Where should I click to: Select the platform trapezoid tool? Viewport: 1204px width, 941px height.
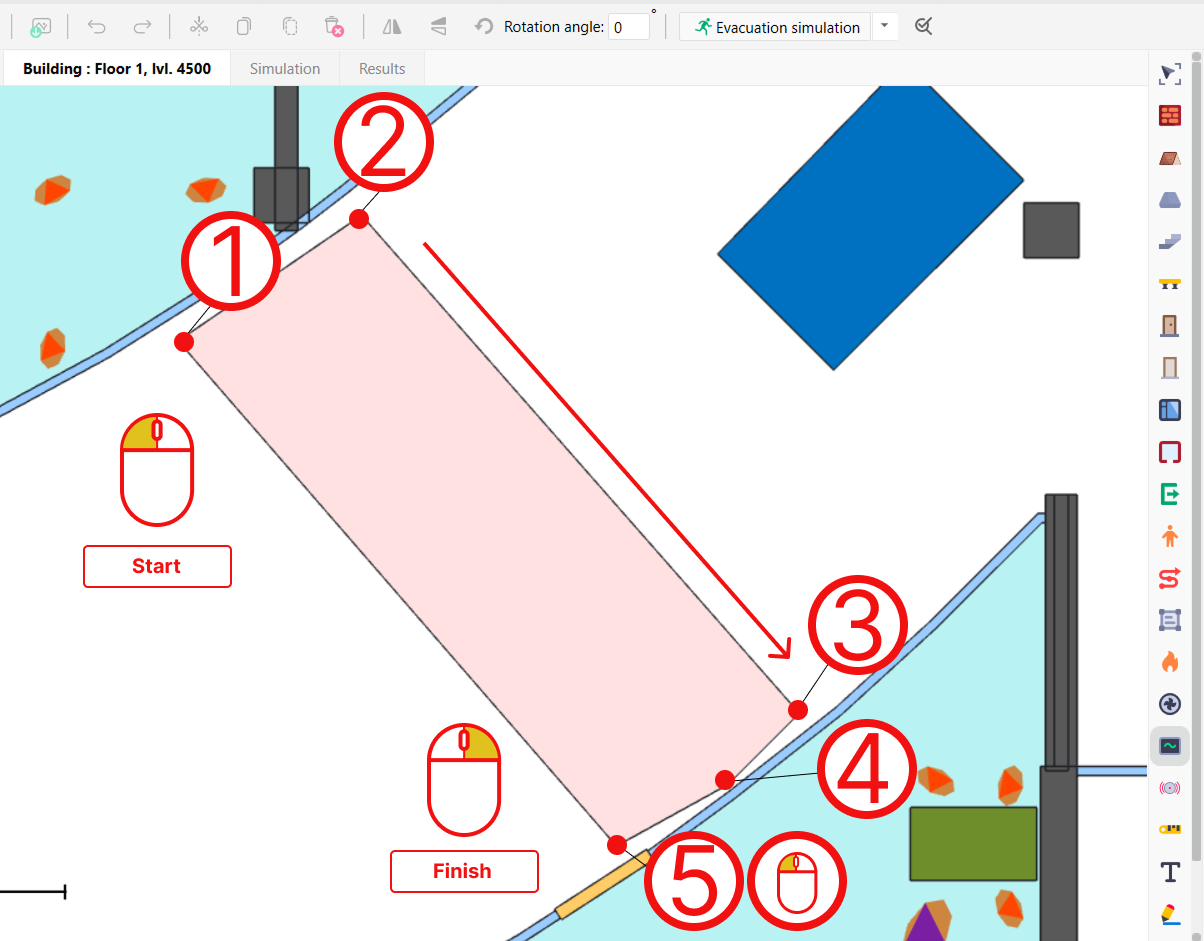click(x=1170, y=200)
